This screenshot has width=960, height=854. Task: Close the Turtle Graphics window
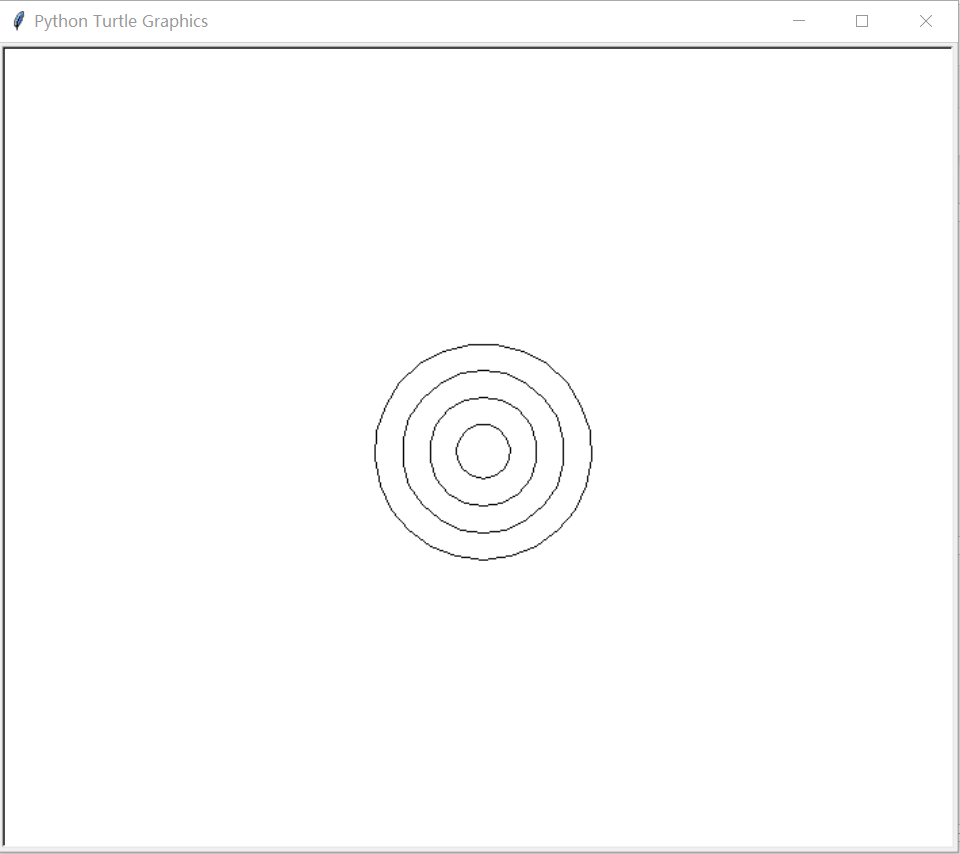pos(925,20)
